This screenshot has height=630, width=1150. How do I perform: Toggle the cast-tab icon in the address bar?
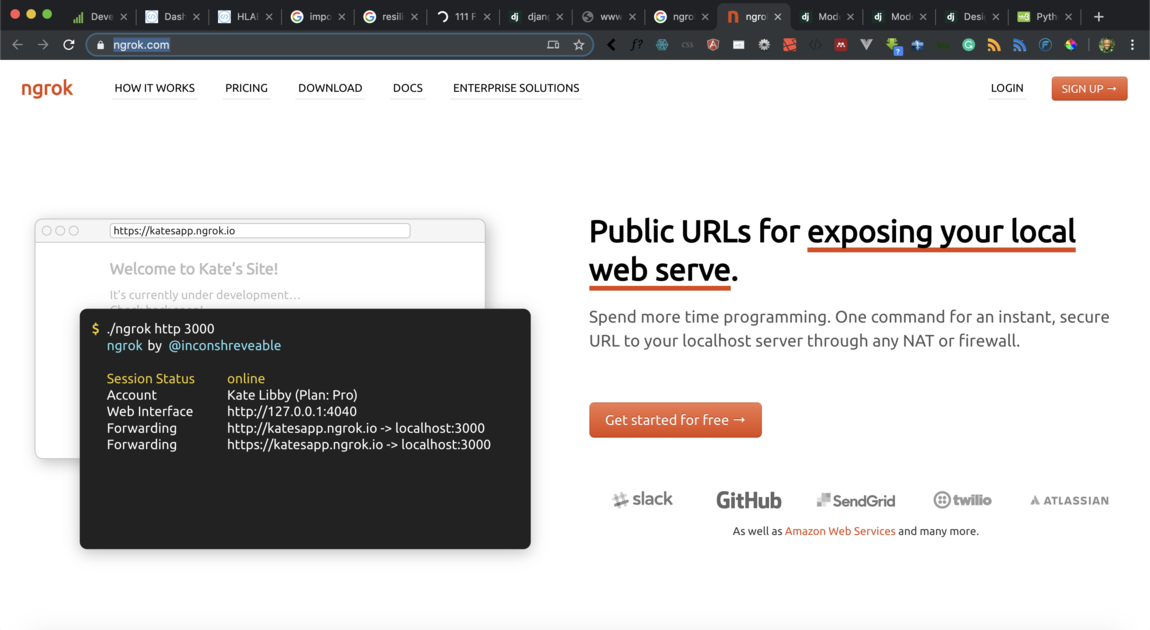(554, 44)
